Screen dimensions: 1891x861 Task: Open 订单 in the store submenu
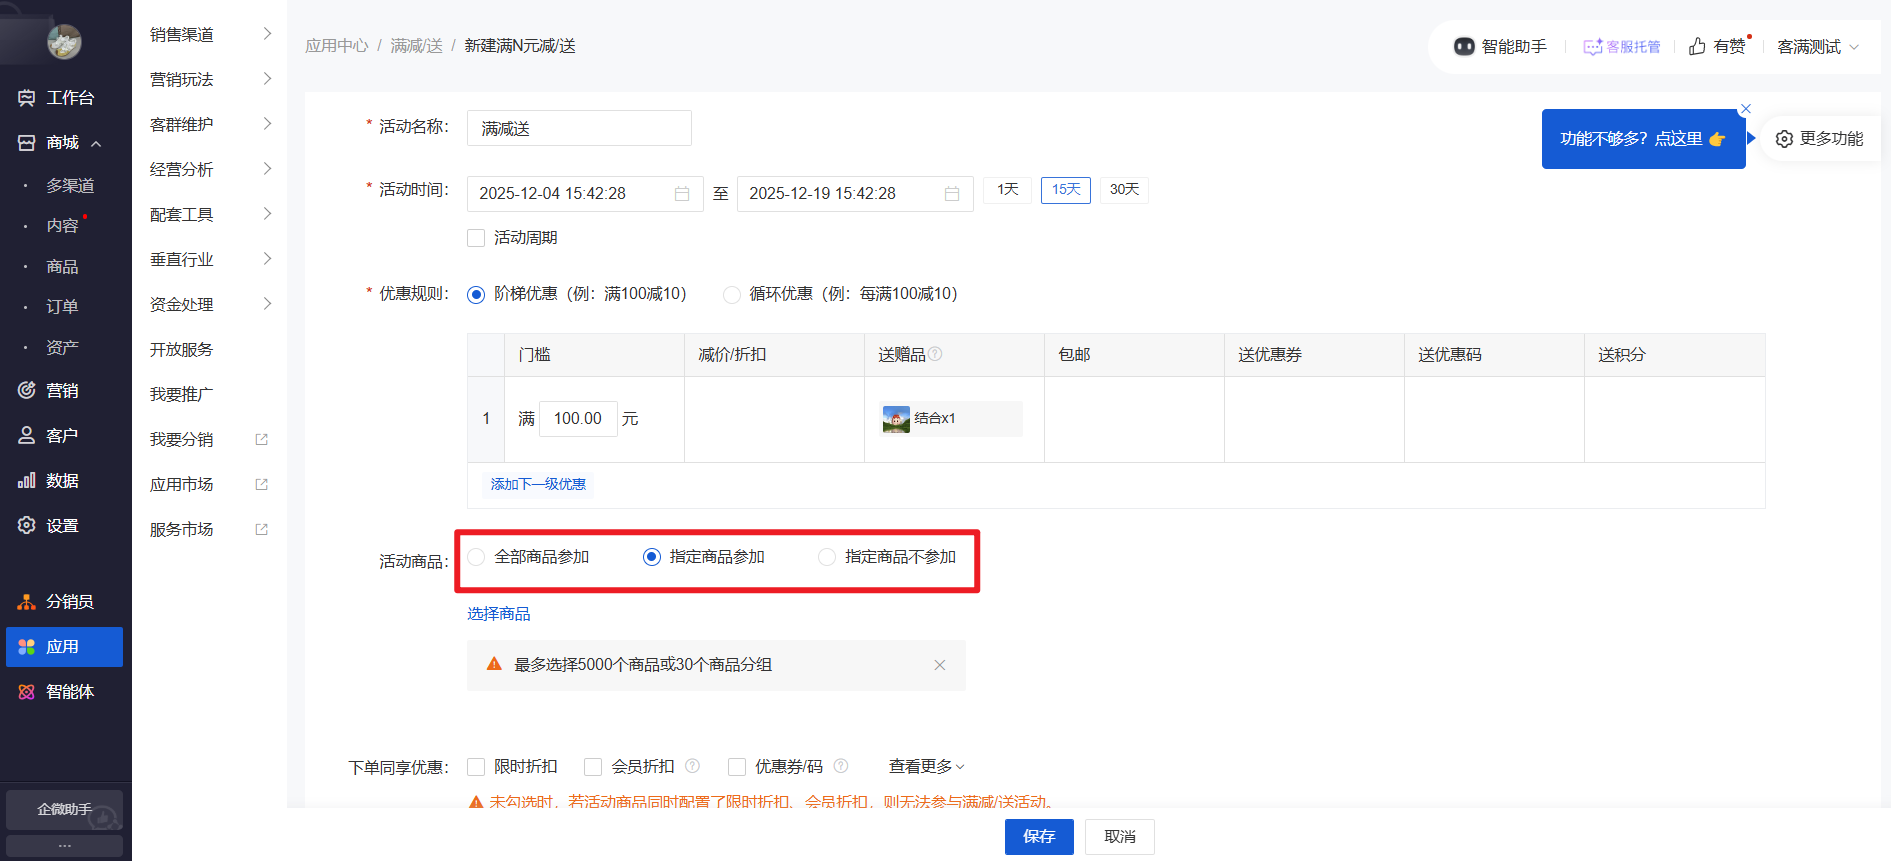(x=62, y=307)
